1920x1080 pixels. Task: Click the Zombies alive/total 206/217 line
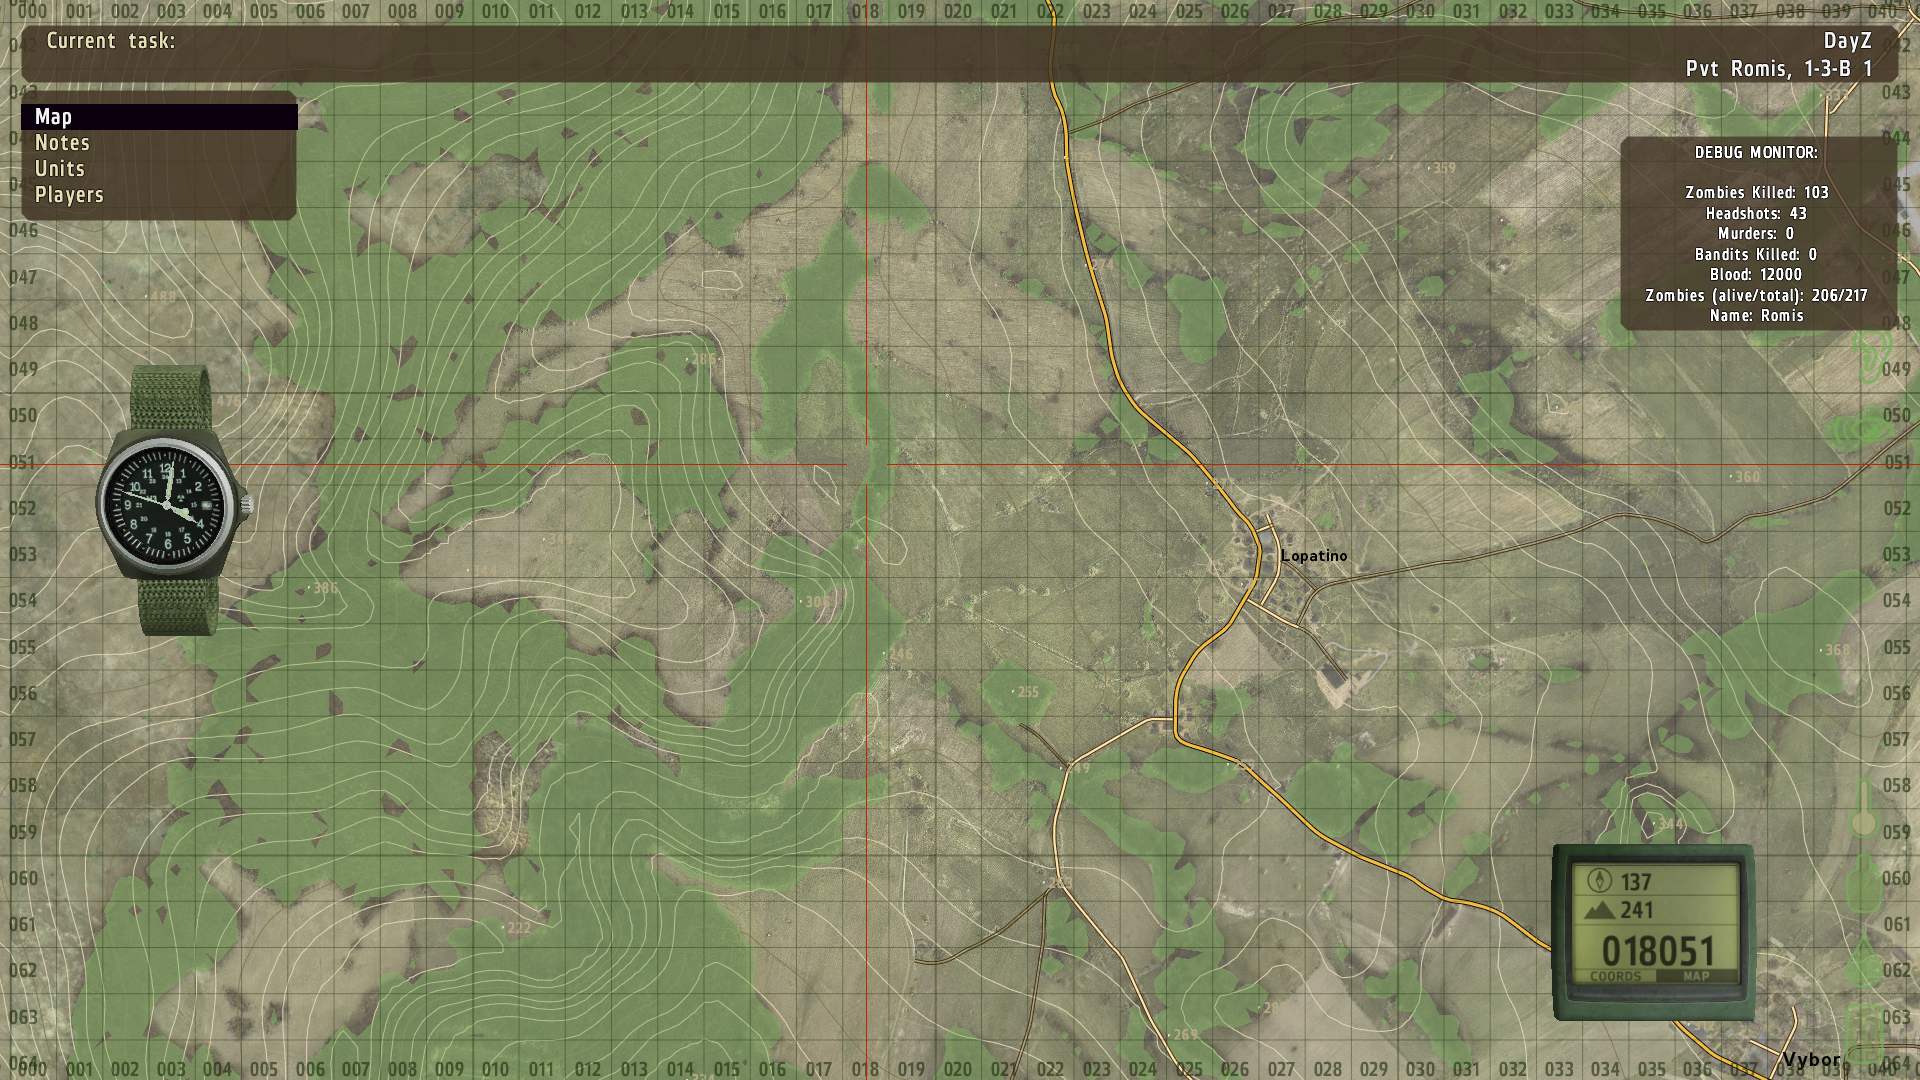coord(1756,296)
